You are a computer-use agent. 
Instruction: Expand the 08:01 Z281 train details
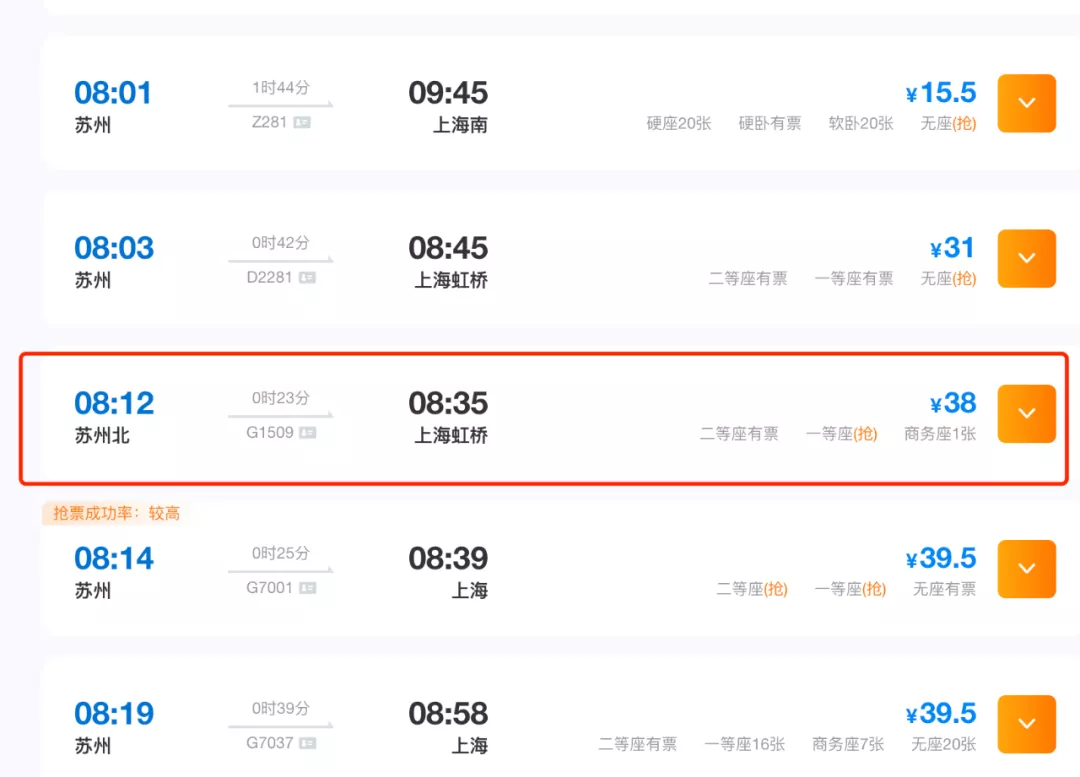point(1026,103)
